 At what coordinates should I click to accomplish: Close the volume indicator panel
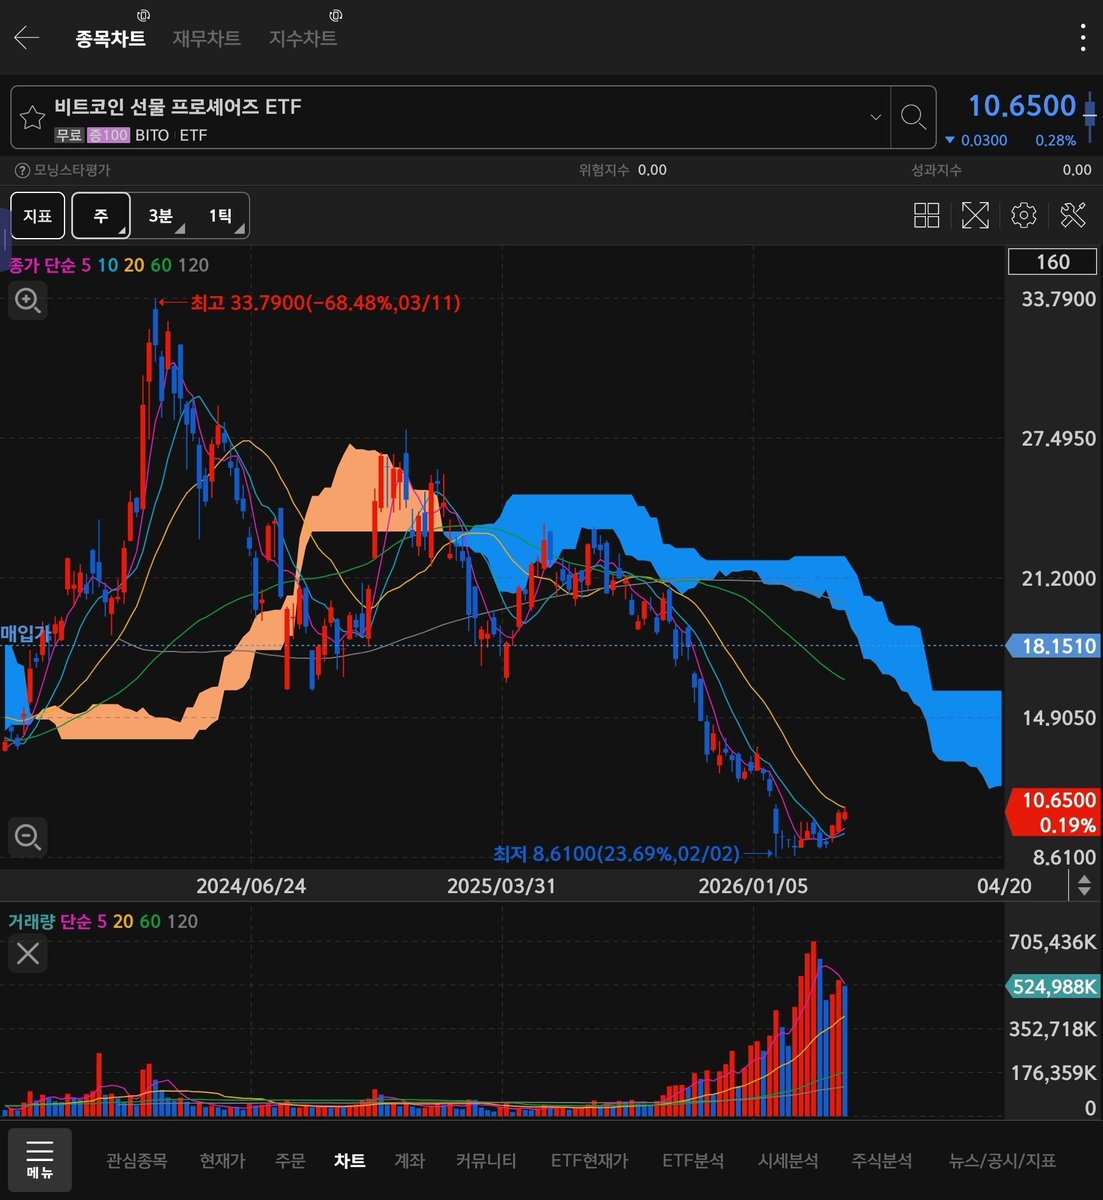coord(28,953)
